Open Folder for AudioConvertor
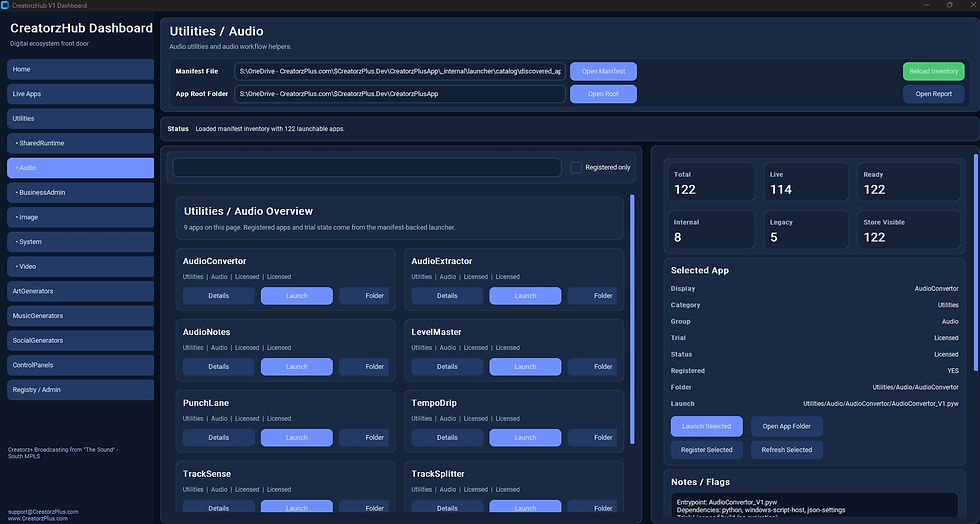The image size is (980, 524). (365, 296)
